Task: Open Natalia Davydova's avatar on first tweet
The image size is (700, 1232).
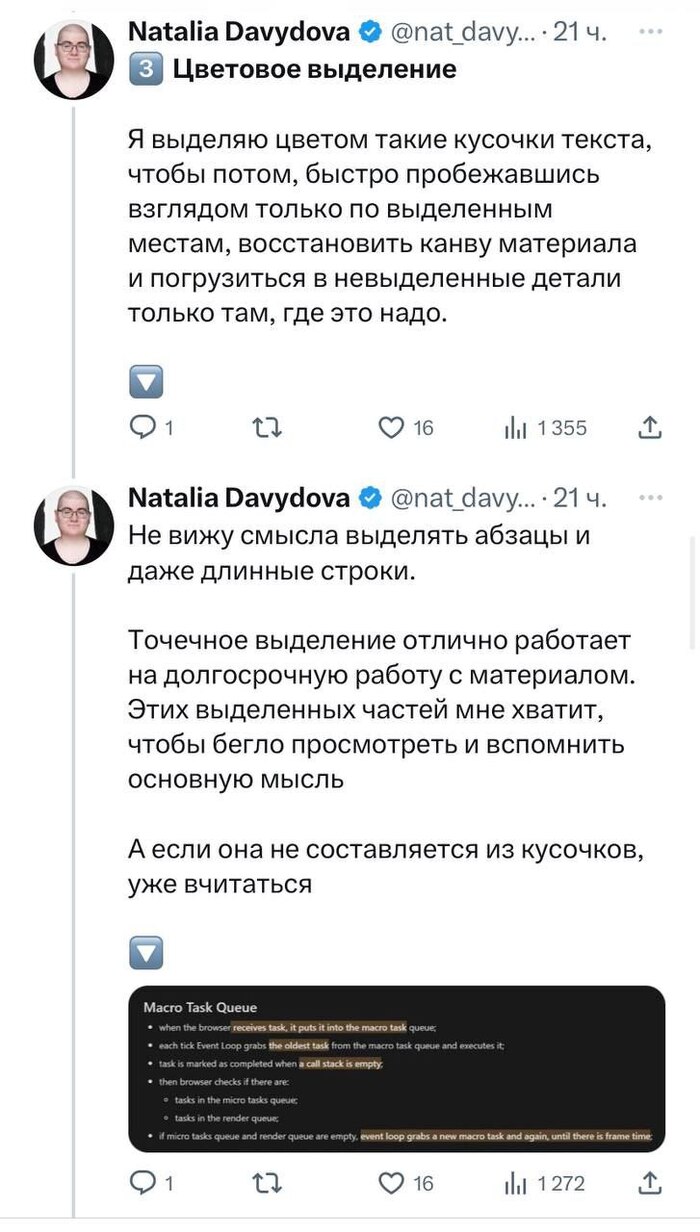Action: [x=72, y=58]
